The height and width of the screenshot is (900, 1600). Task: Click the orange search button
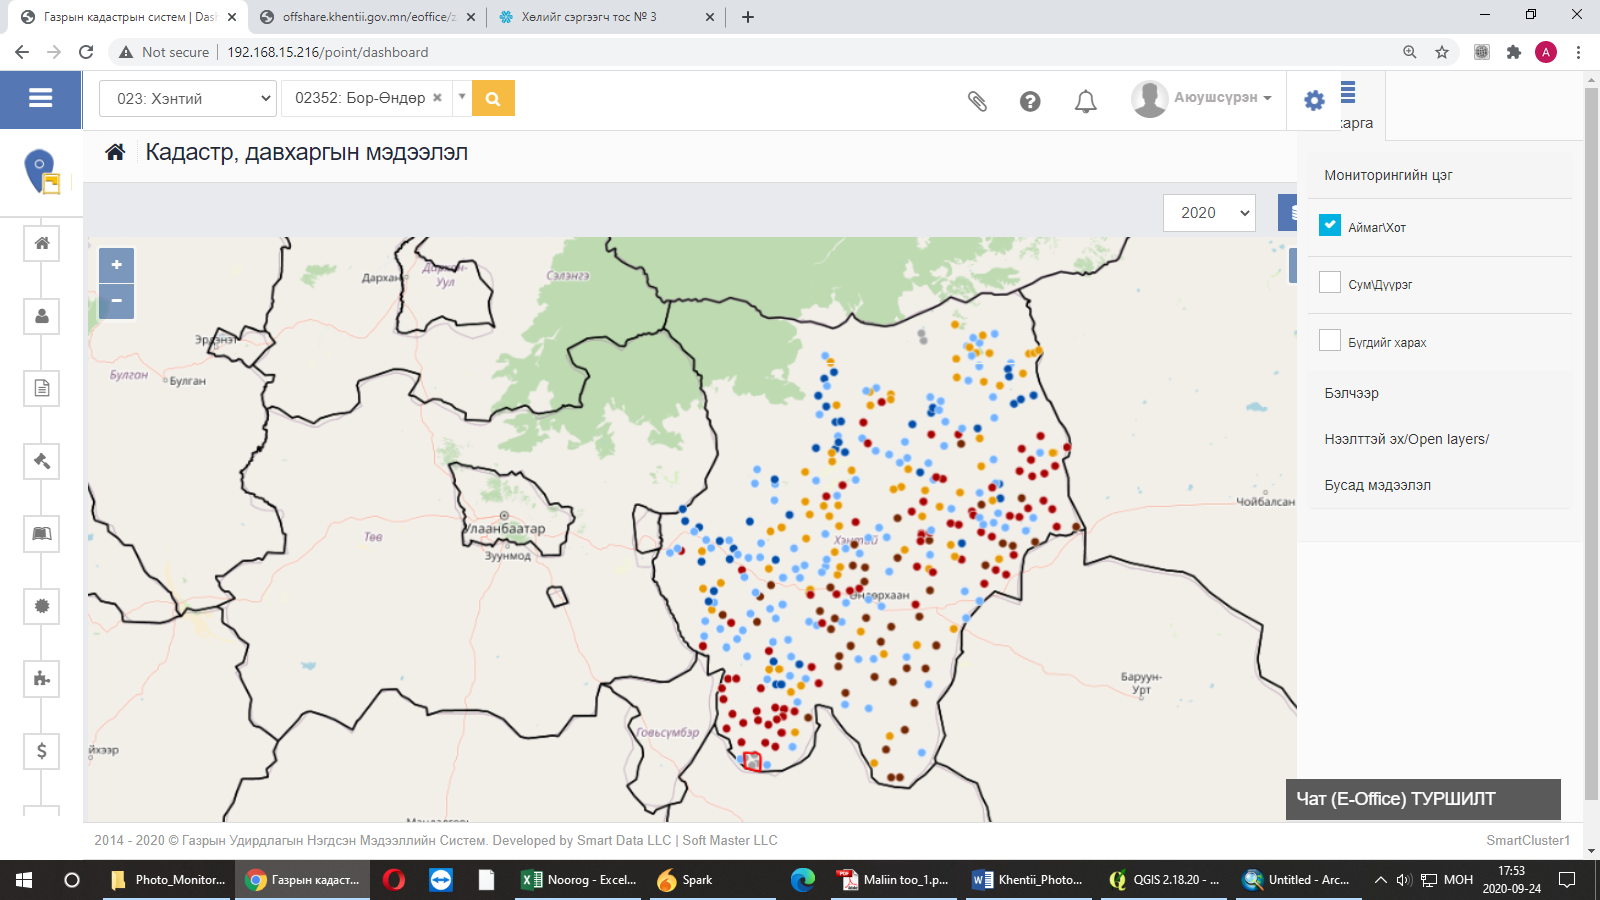pos(493,98)
